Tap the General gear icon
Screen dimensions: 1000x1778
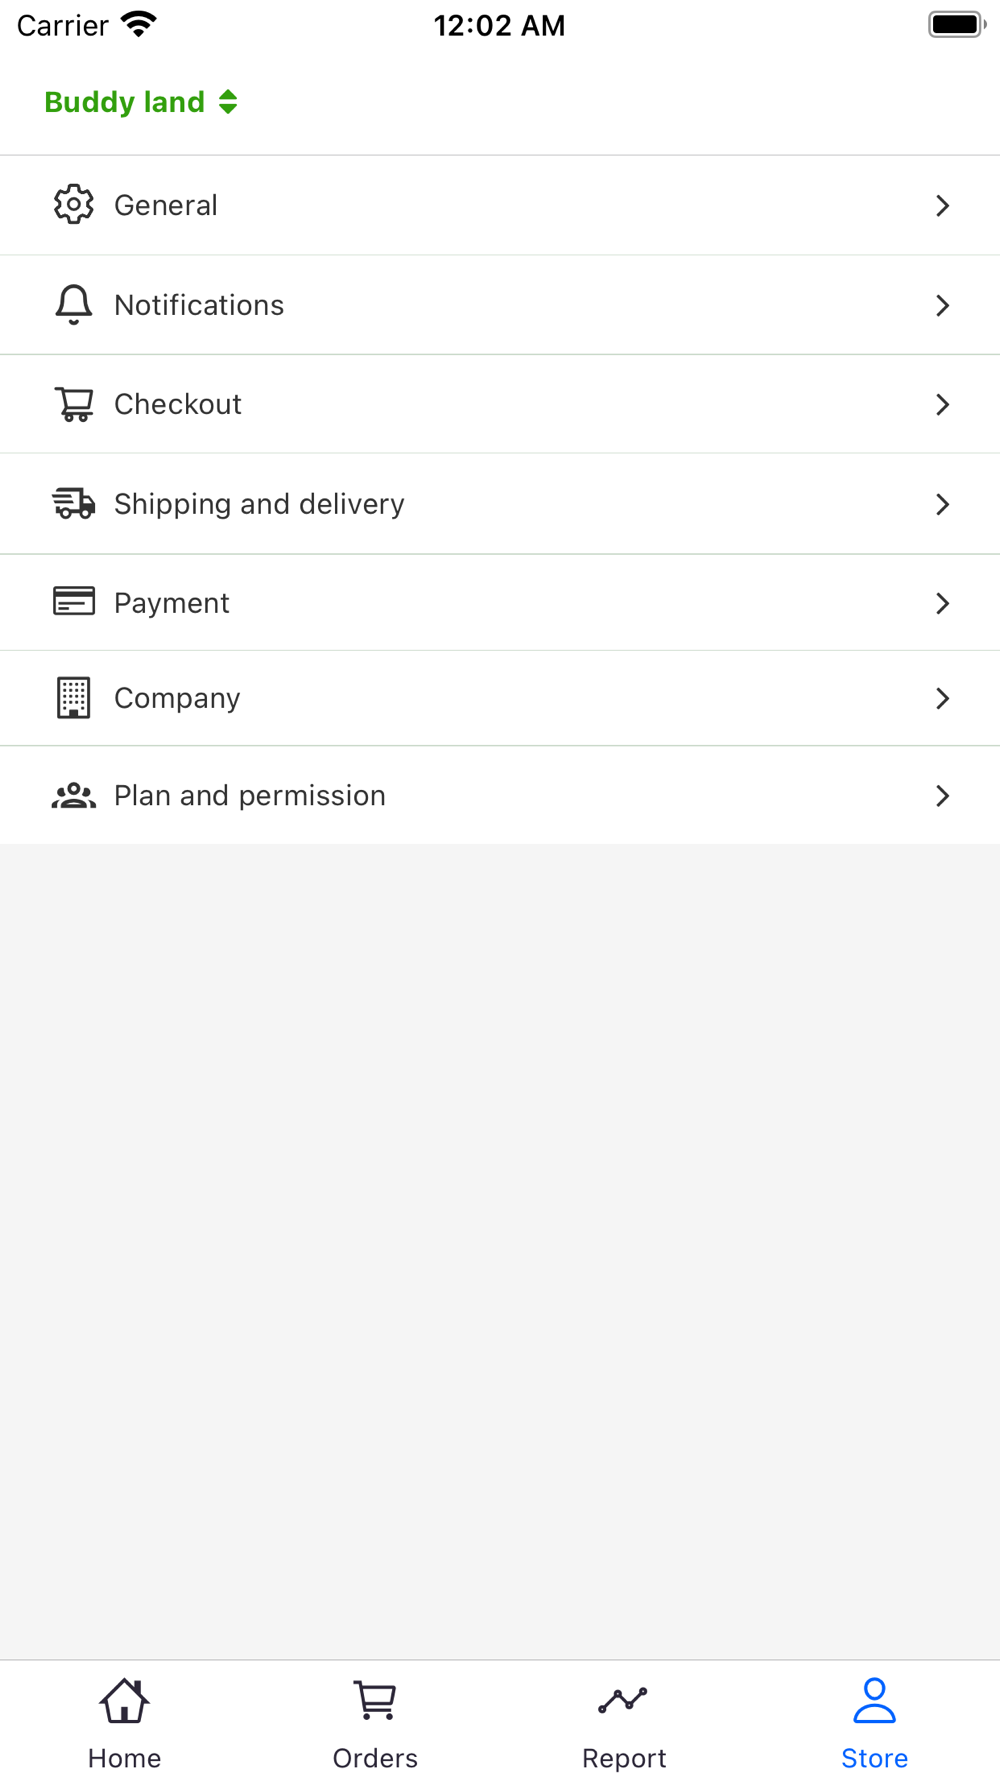(x=73, y=205)
